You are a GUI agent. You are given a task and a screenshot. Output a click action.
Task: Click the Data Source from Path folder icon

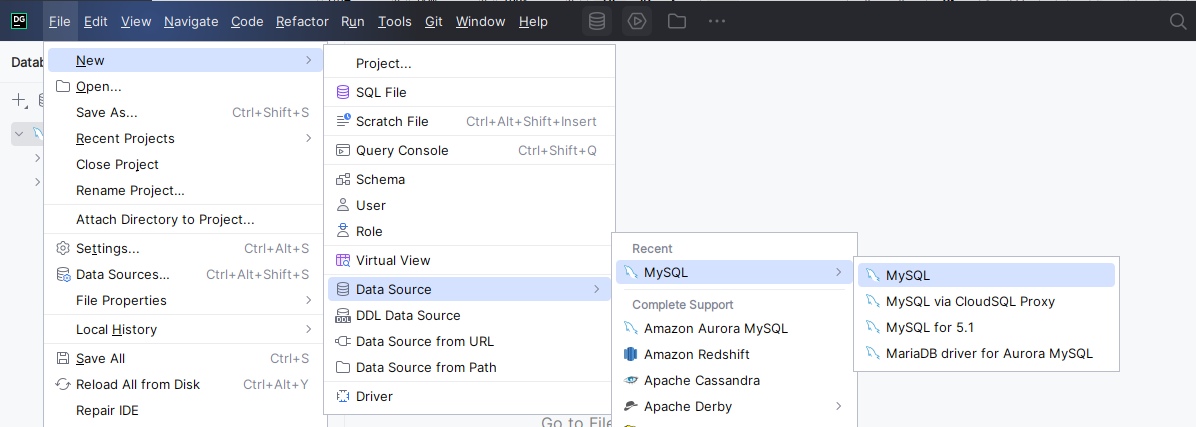point(343,368)
